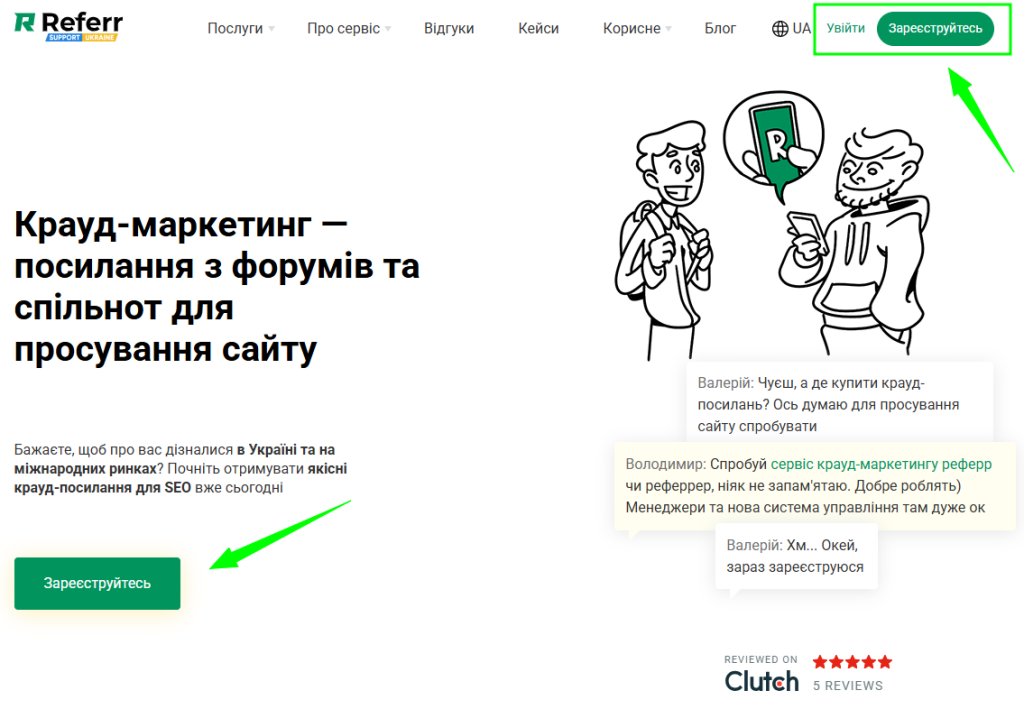This screenshot has height=709, width=1024.
Task: Expand the Корисне dropdown arrow
Action: [x=668, y=29]
